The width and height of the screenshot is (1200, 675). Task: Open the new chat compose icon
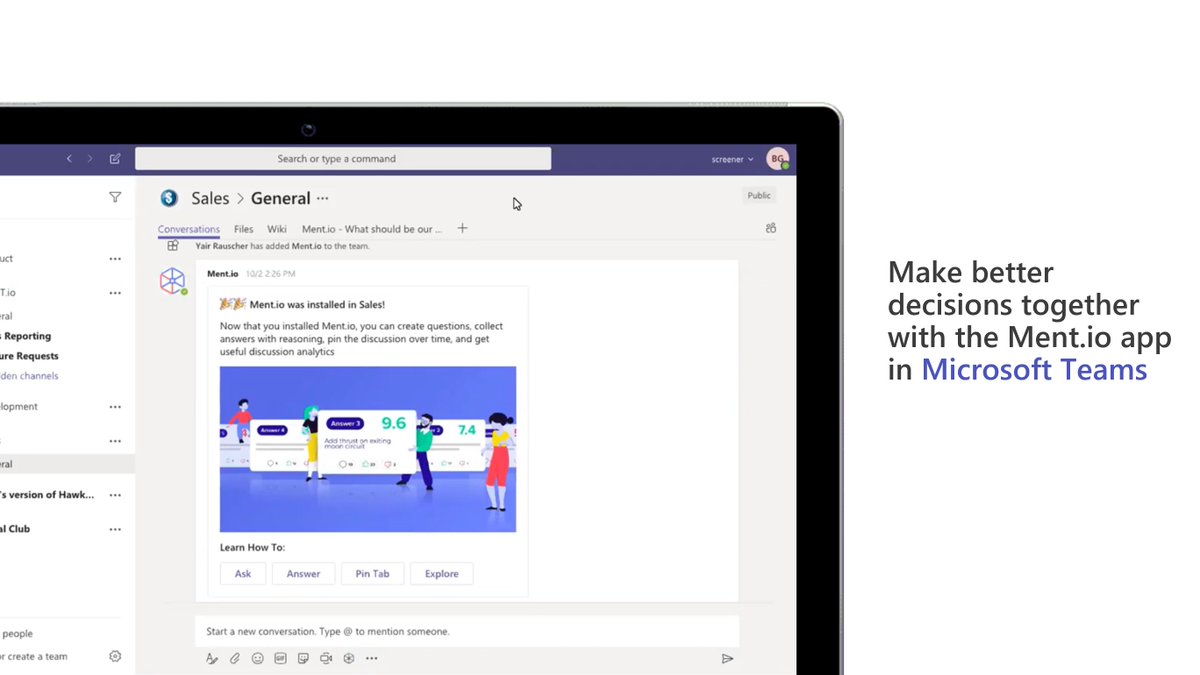(x=115, y=158)
